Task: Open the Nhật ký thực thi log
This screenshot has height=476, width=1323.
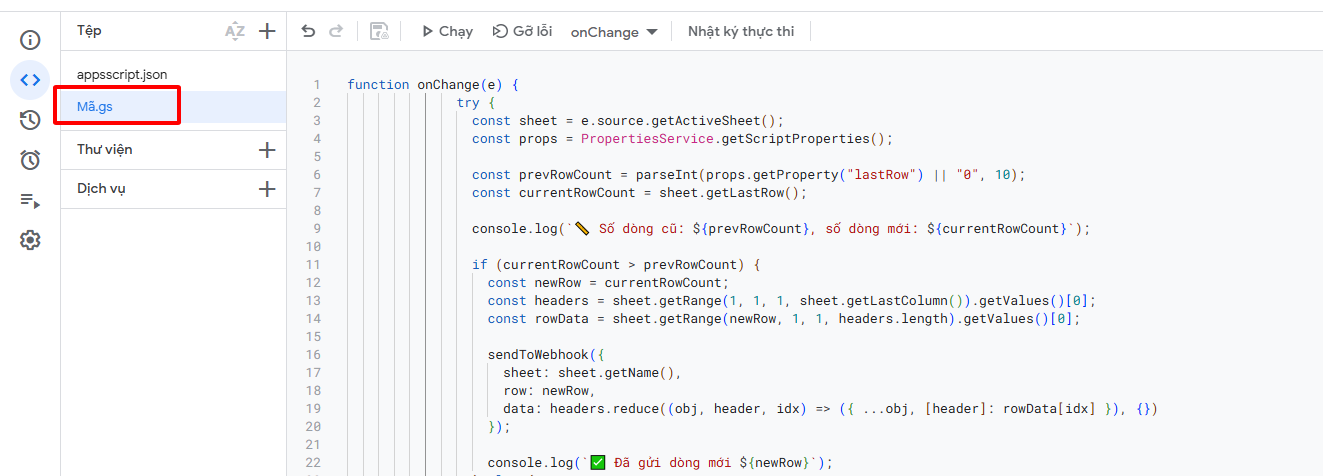Action: (x=740, y=31)
